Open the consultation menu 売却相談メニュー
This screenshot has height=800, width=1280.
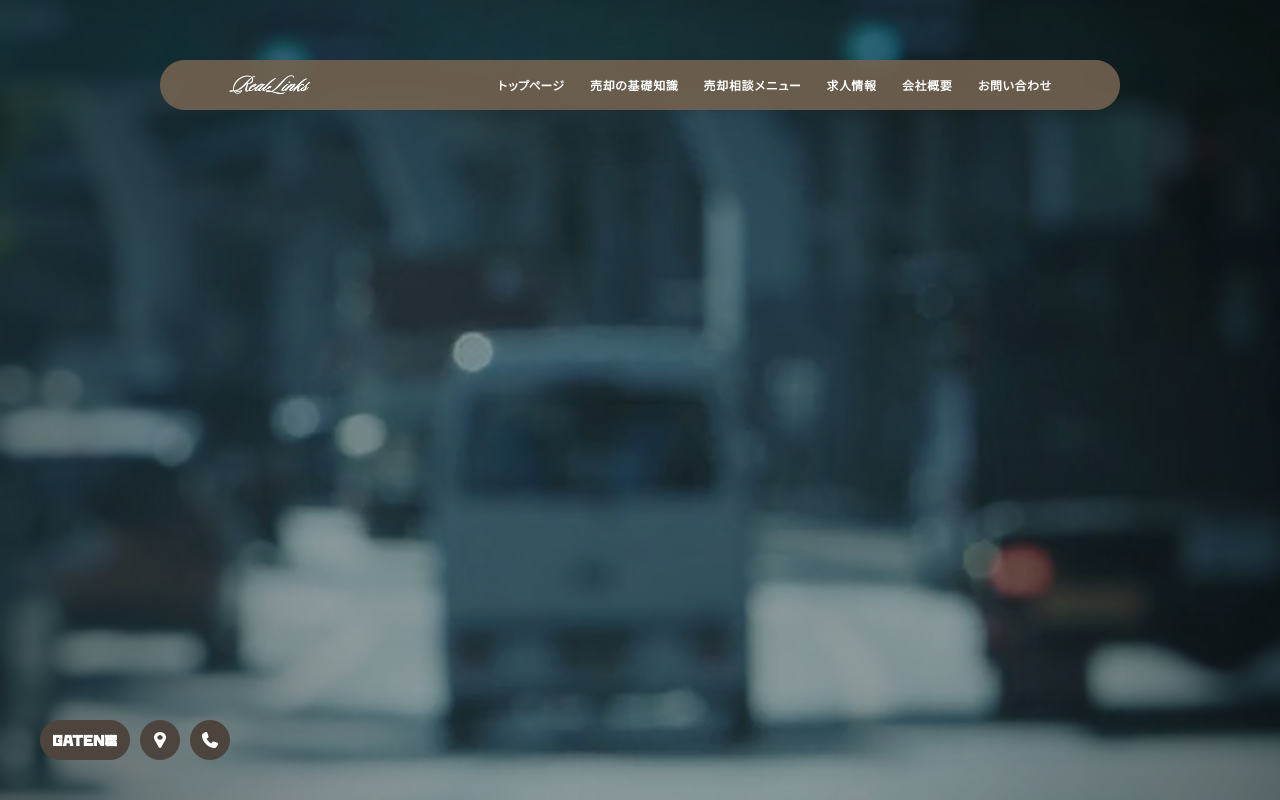tap(752, 86)
